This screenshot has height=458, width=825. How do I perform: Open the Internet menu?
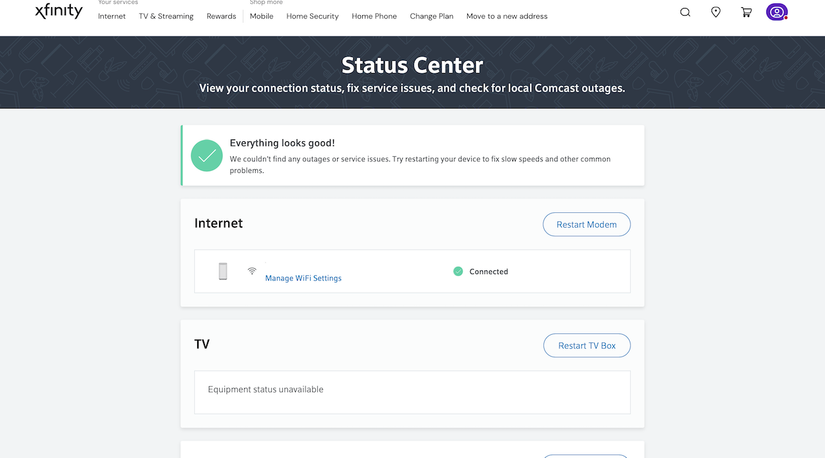[112, 16]
